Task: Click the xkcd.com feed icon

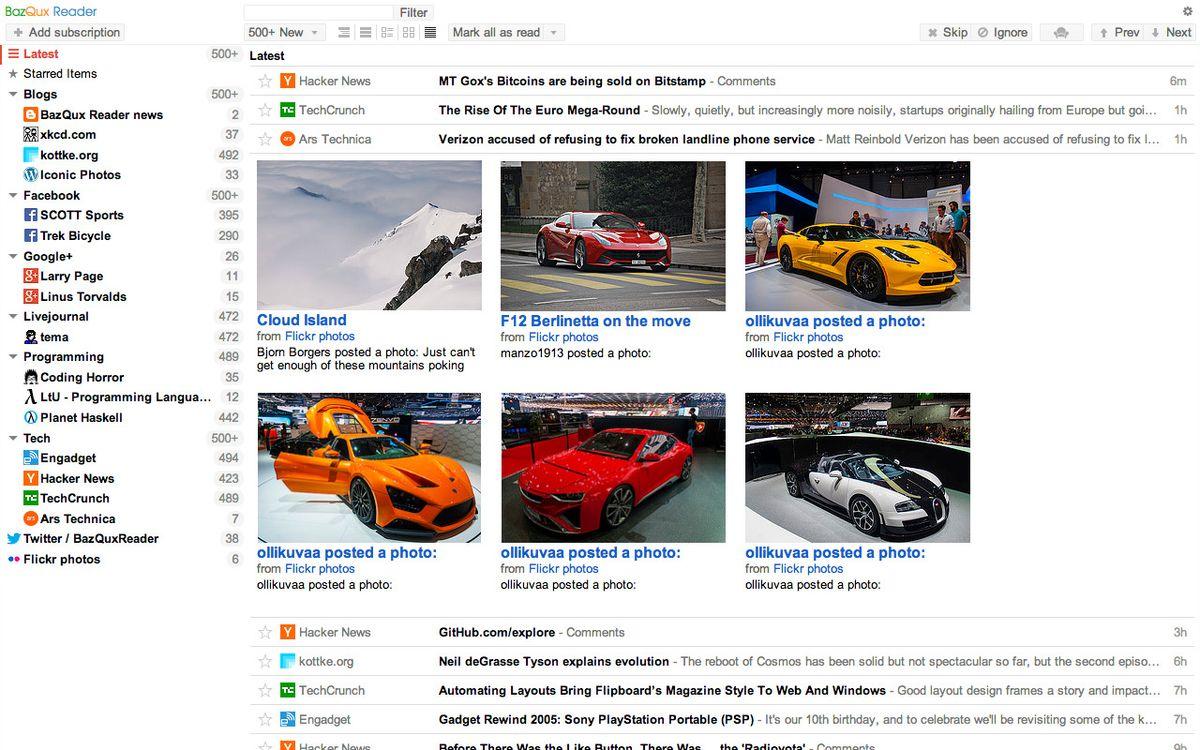Action: [31, 134]
